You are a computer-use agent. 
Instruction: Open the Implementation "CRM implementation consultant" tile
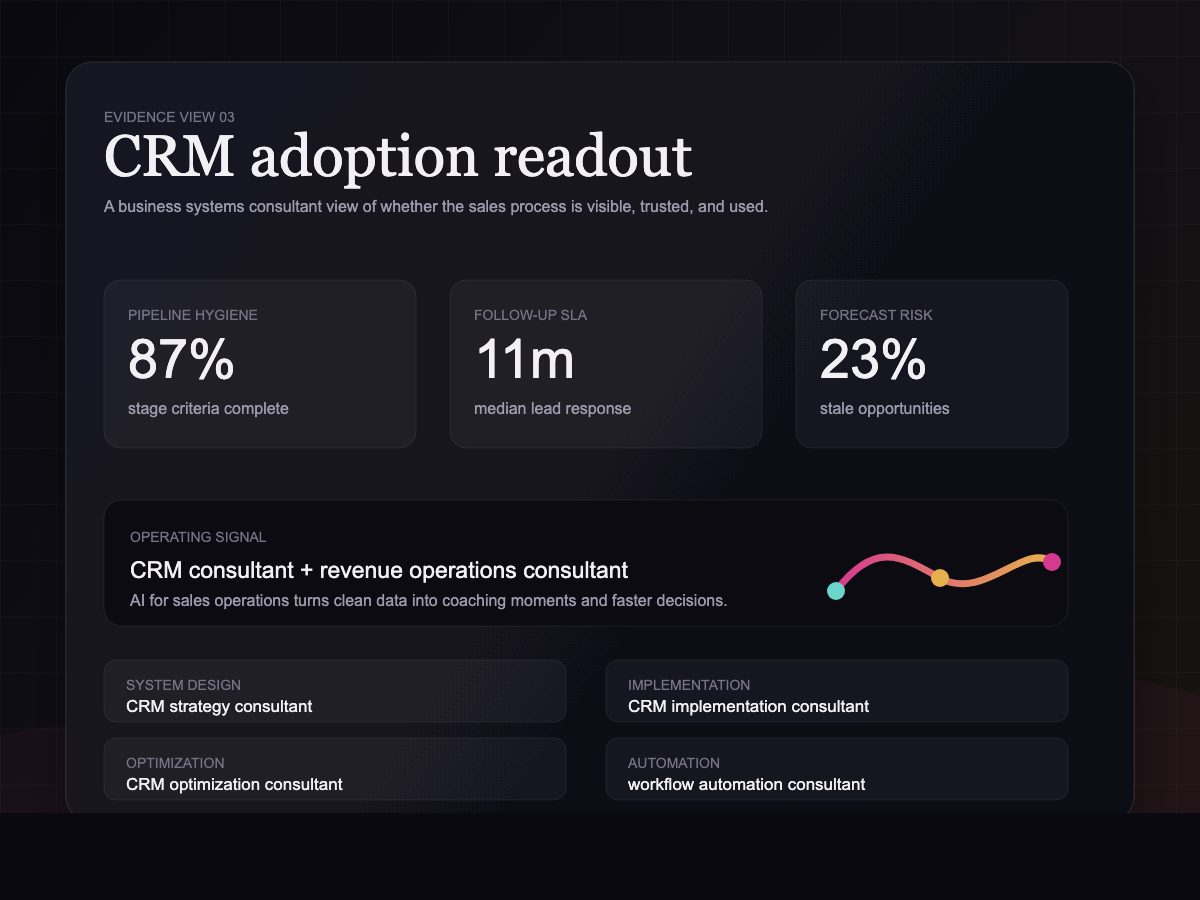coord(837,691)
